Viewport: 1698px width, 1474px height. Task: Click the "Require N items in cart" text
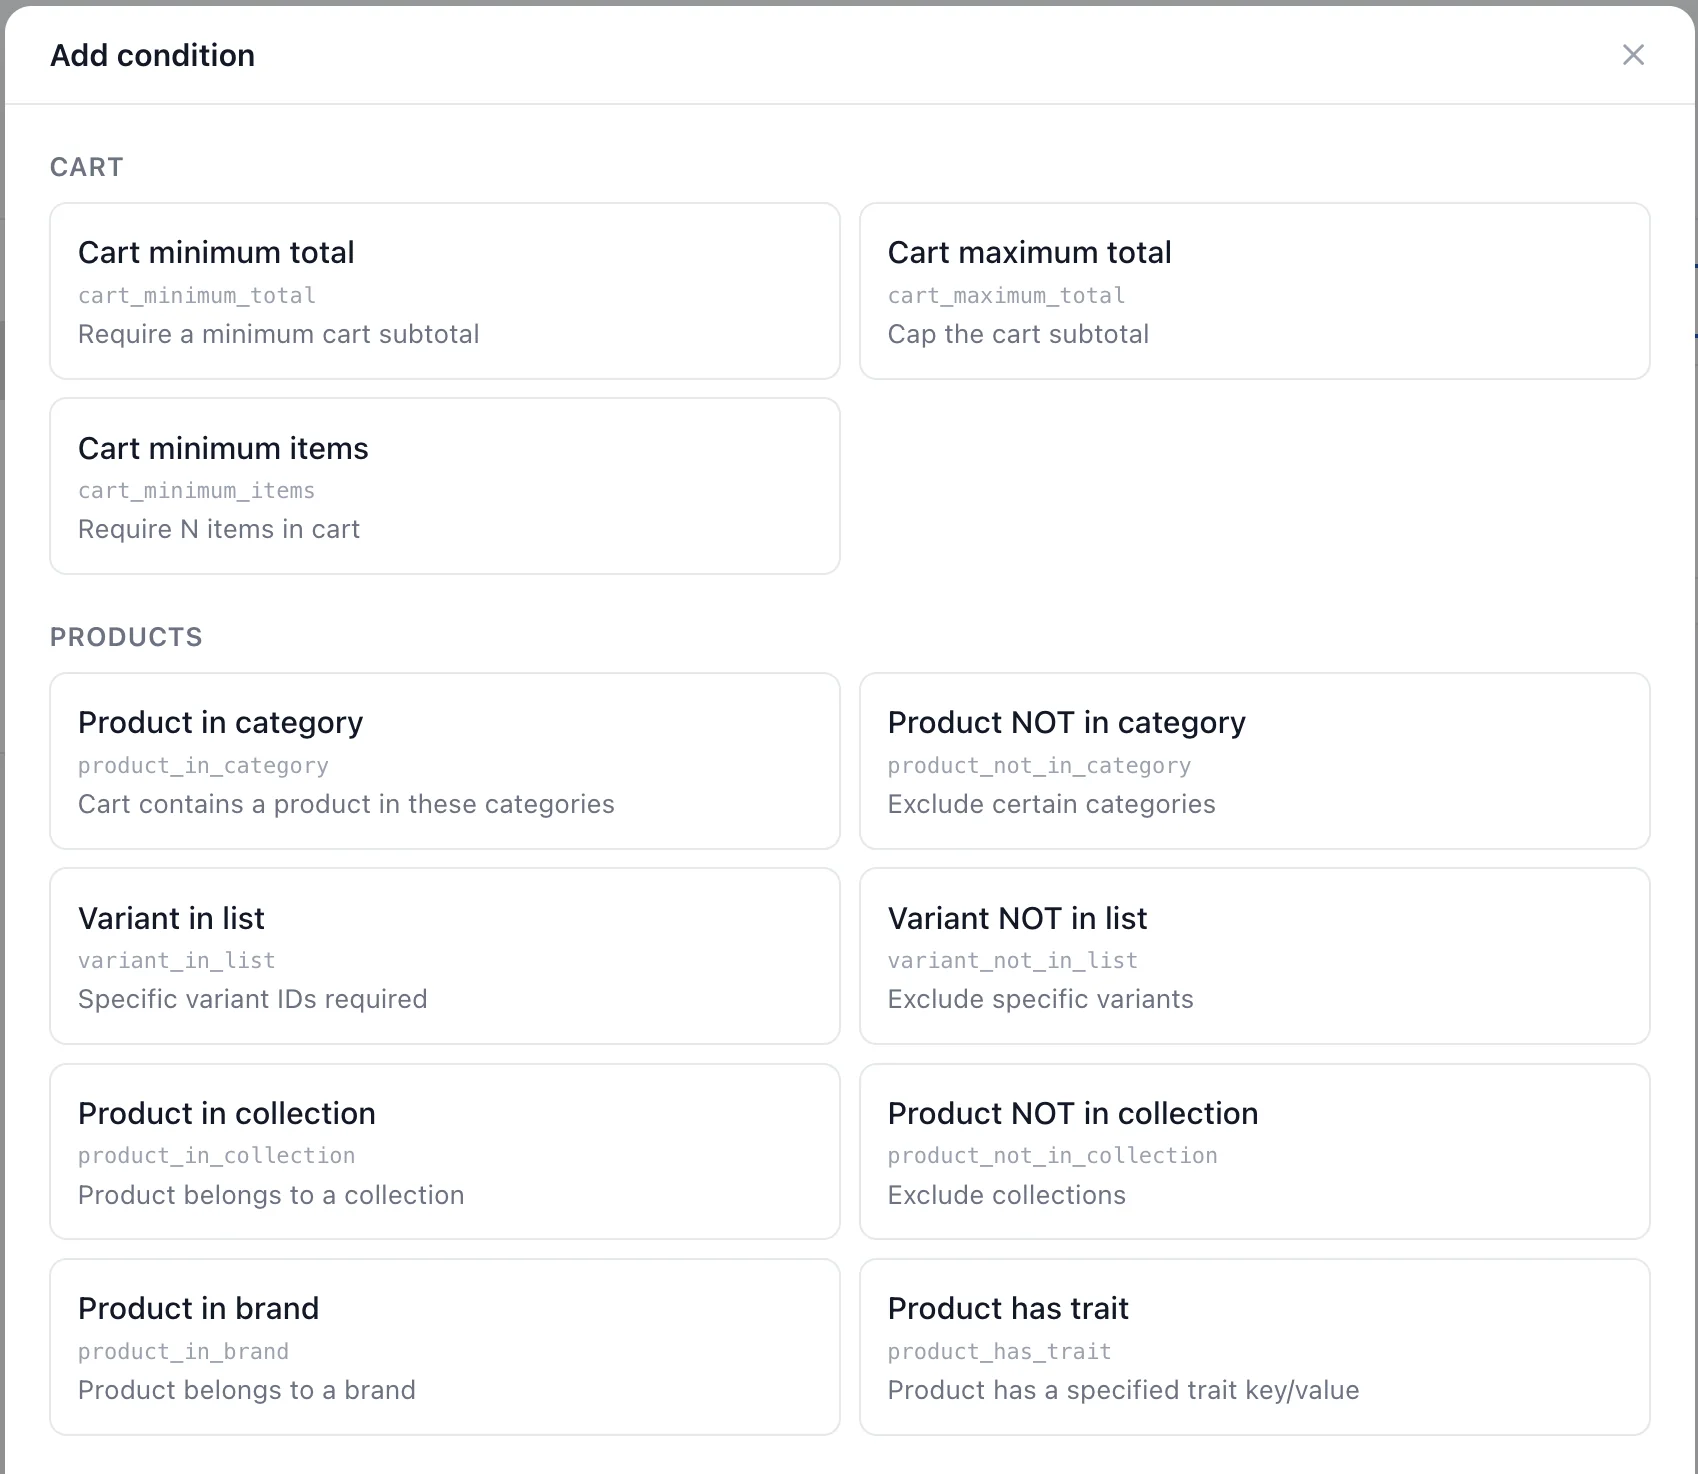click(x=219, y=529)
